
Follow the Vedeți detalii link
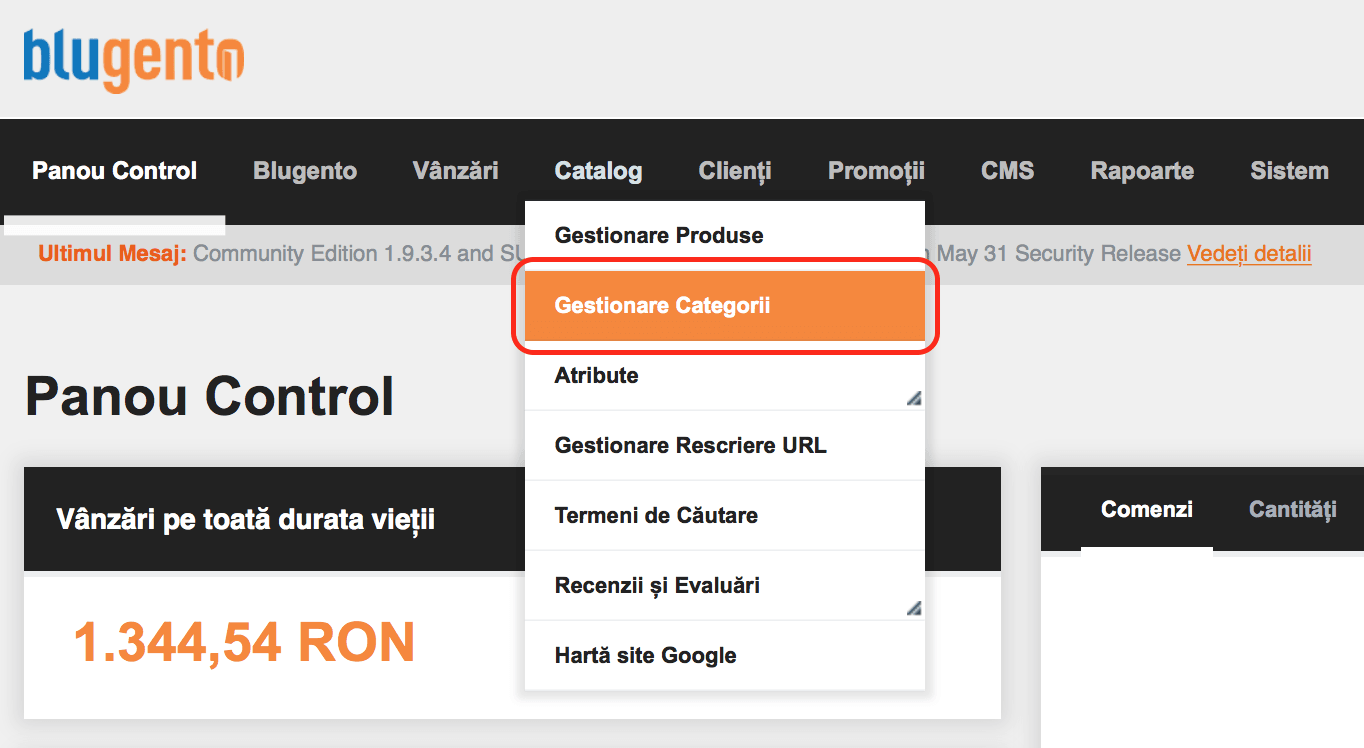pos(1249,254)
